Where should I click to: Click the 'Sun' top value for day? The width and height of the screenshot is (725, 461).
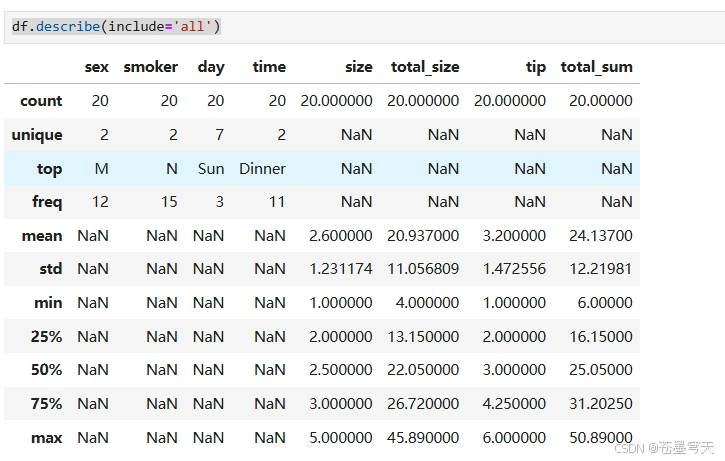click(x=211, y=169)
